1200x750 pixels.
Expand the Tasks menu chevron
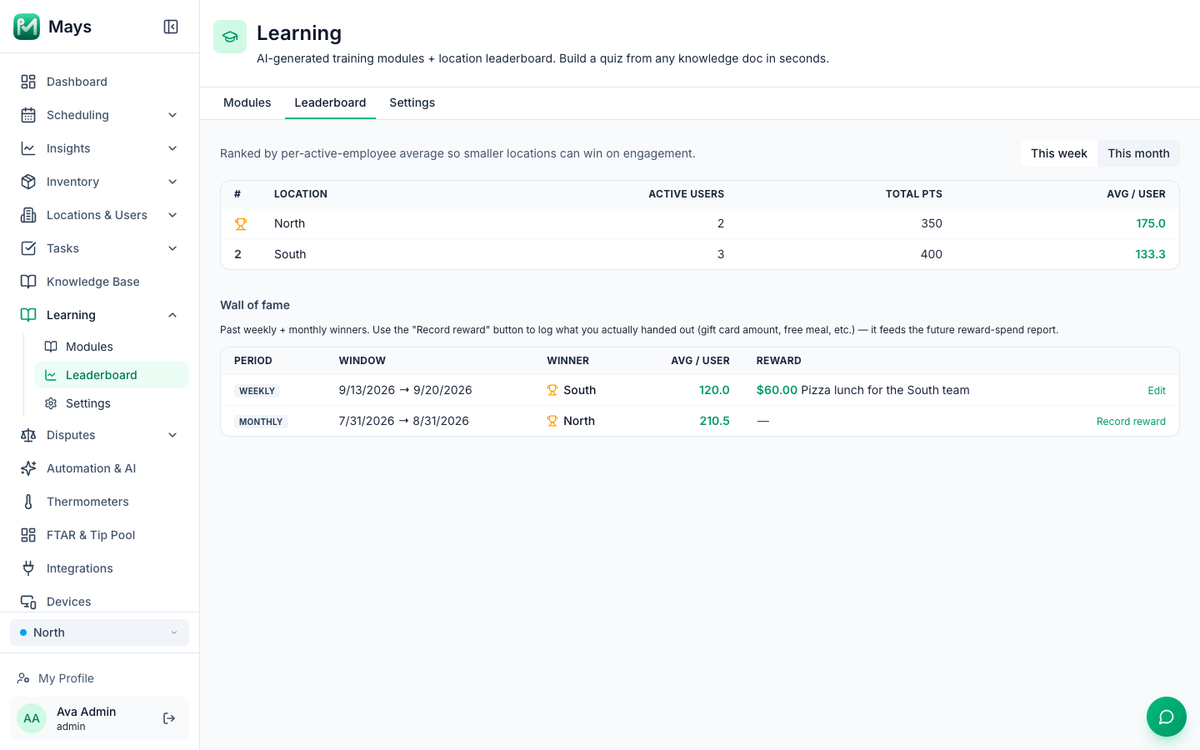[172, 248]
